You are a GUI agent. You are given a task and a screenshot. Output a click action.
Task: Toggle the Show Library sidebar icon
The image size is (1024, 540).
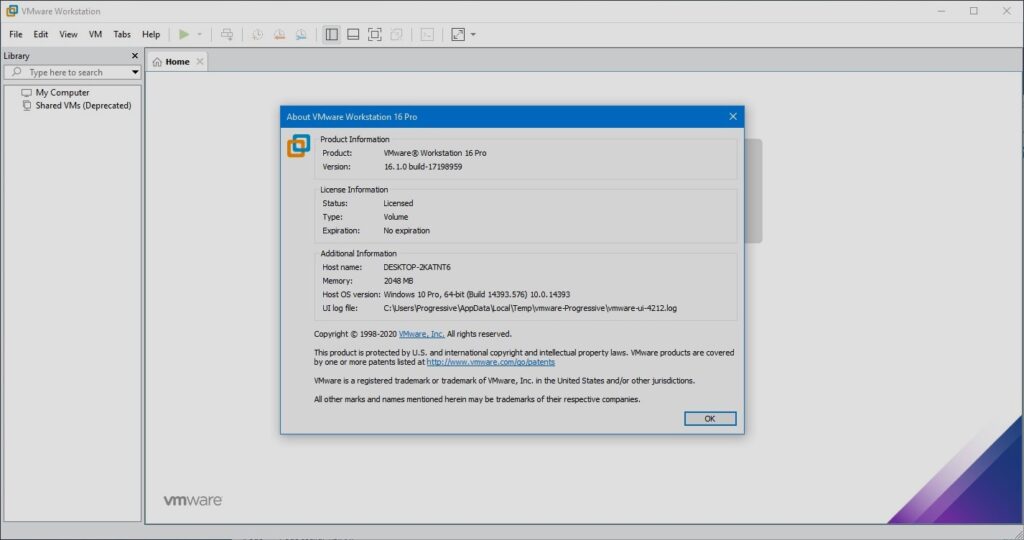tap(332, 34)
